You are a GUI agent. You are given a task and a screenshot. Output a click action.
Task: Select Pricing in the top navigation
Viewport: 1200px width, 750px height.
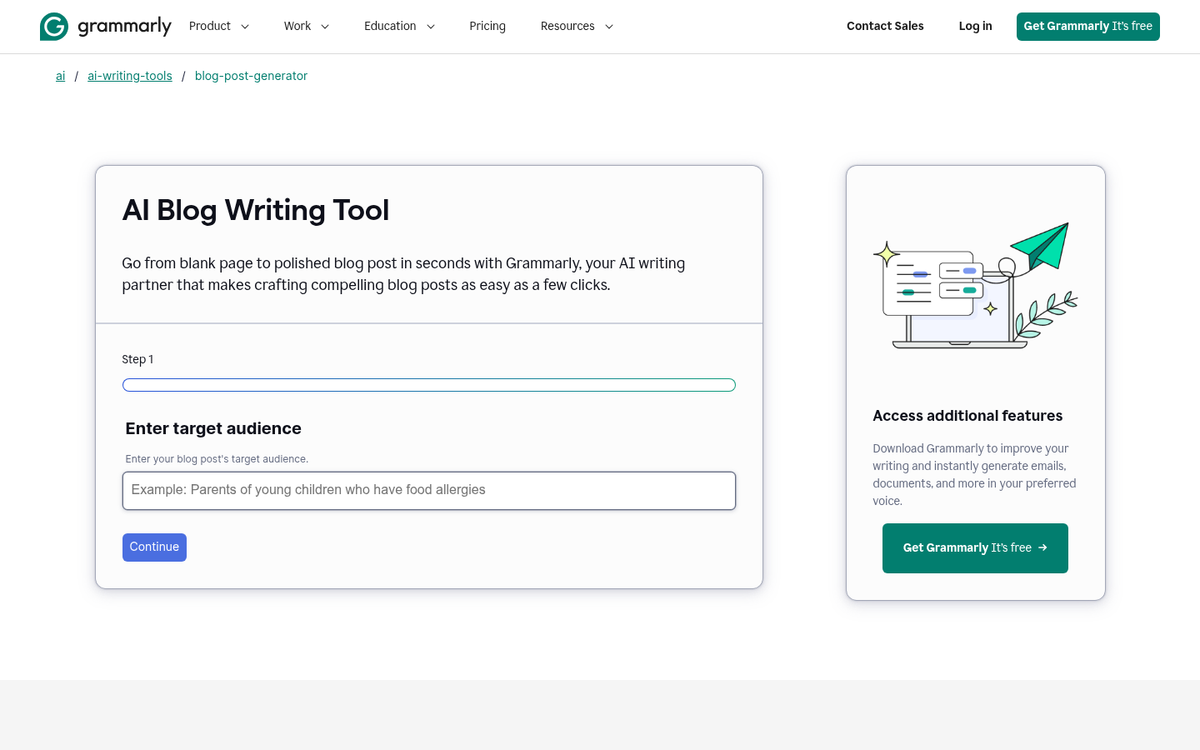point(487,26)
